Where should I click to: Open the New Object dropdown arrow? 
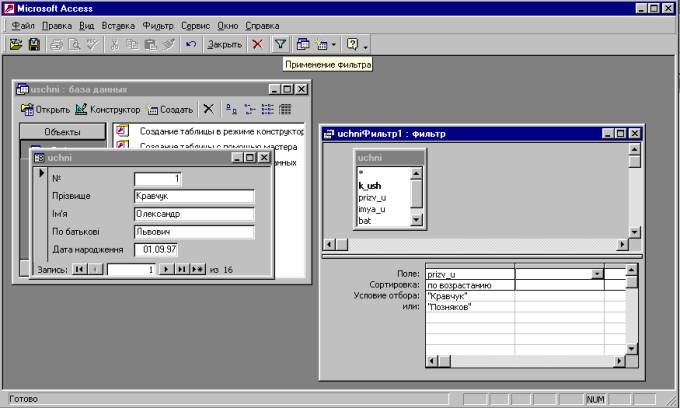333,44
